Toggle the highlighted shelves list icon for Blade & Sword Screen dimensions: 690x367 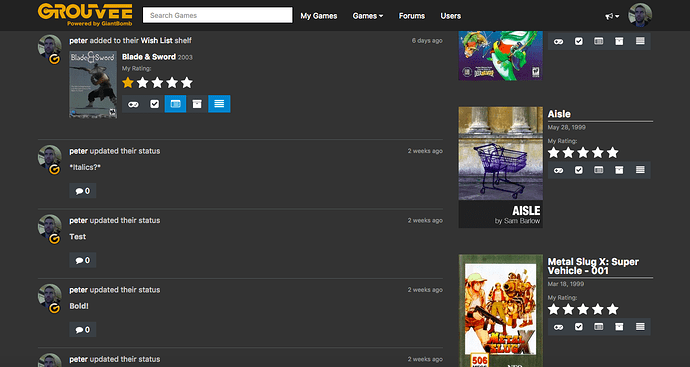219,104
